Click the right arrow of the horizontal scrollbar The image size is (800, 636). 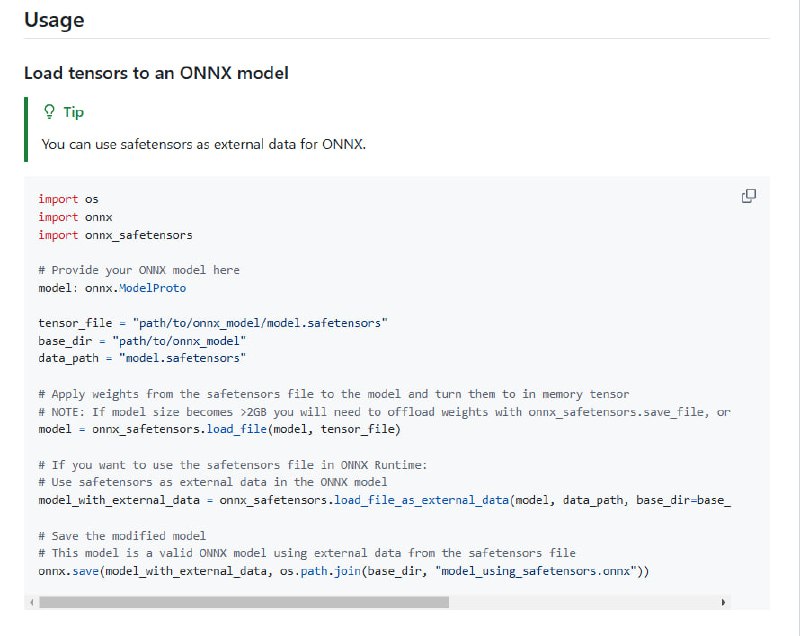pos(722,602)
